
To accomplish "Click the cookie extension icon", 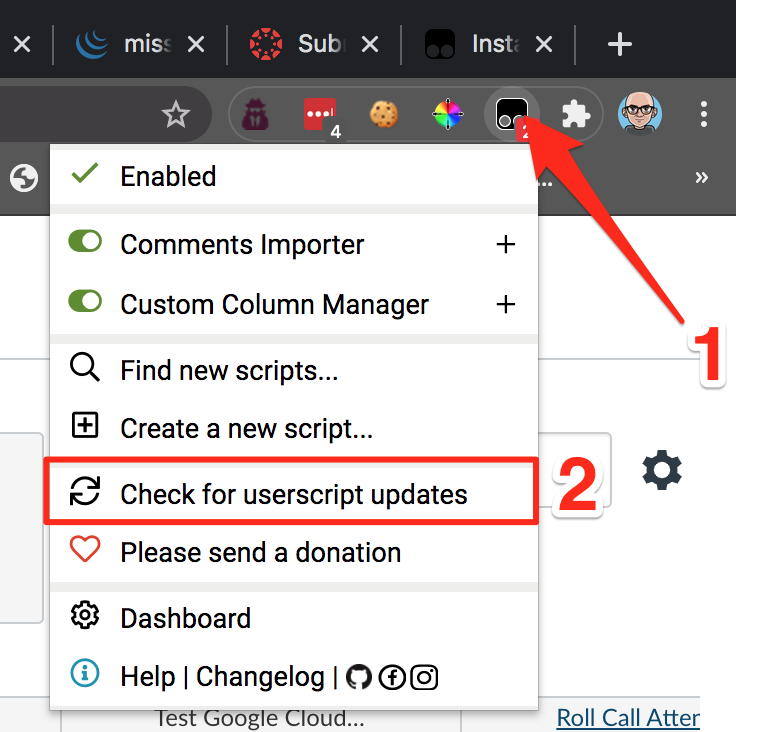I will 383,116.
